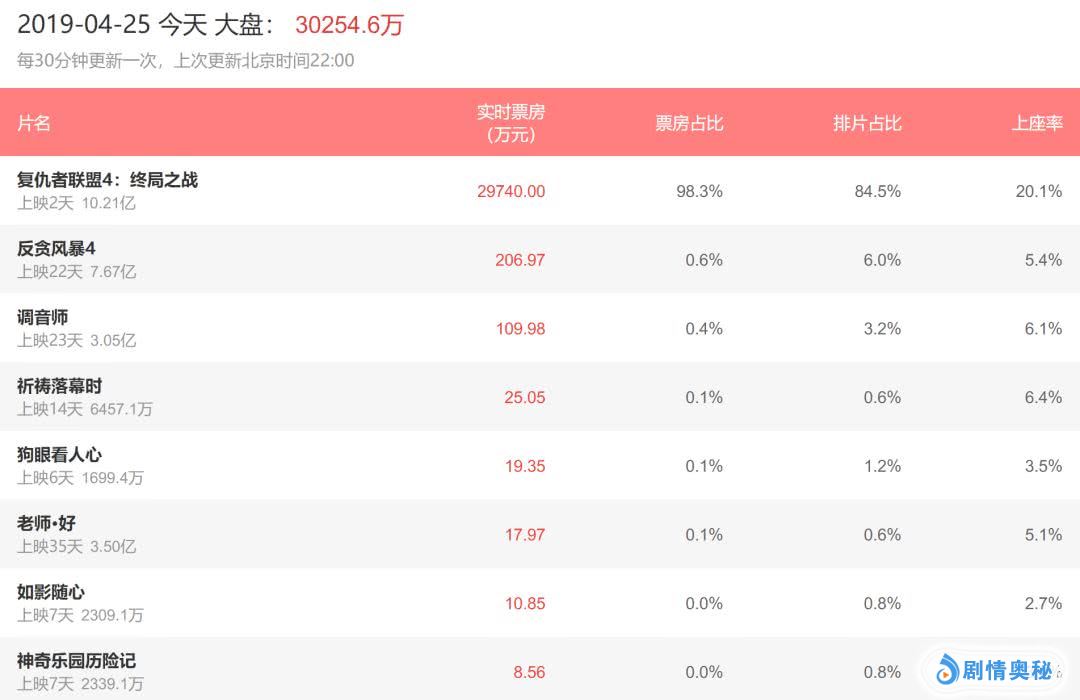Viewport: 1080px width, 700px height.
Task: Click the 29740.00 box office figure
Action: [x=511, y=191]
